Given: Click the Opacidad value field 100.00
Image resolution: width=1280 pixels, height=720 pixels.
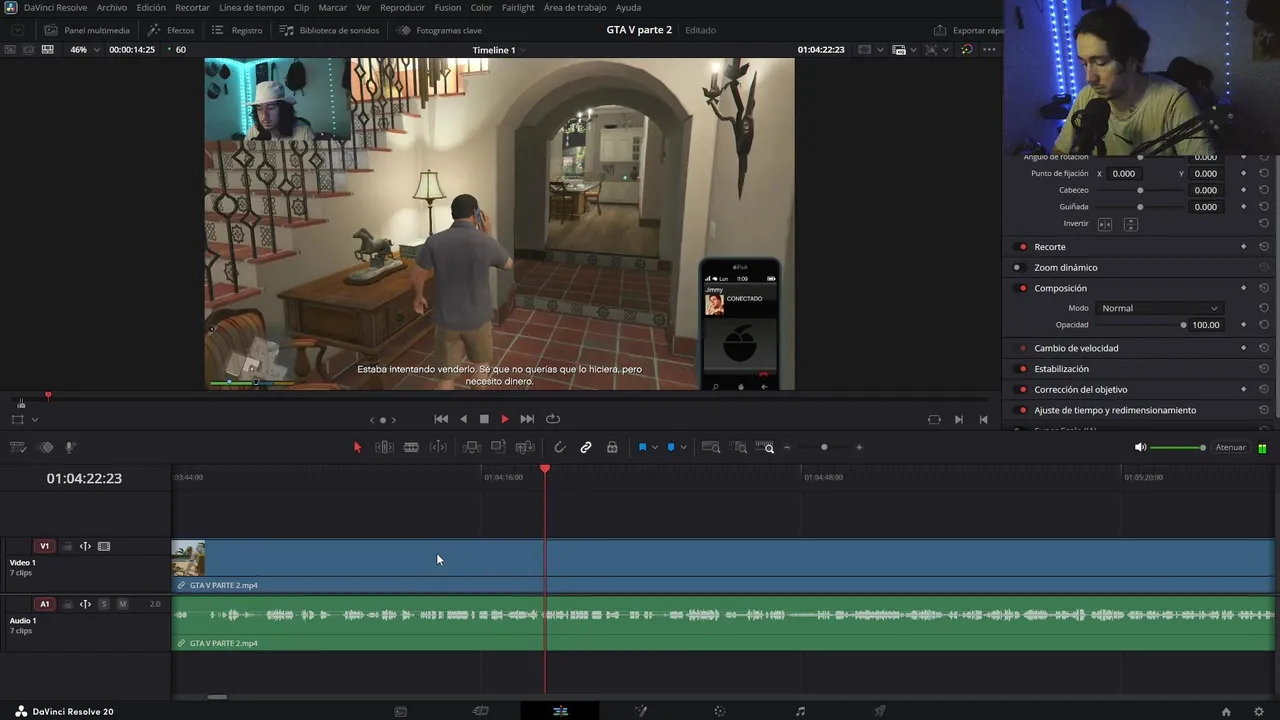Looking at the screenshot, I should tap(1206, 325).
